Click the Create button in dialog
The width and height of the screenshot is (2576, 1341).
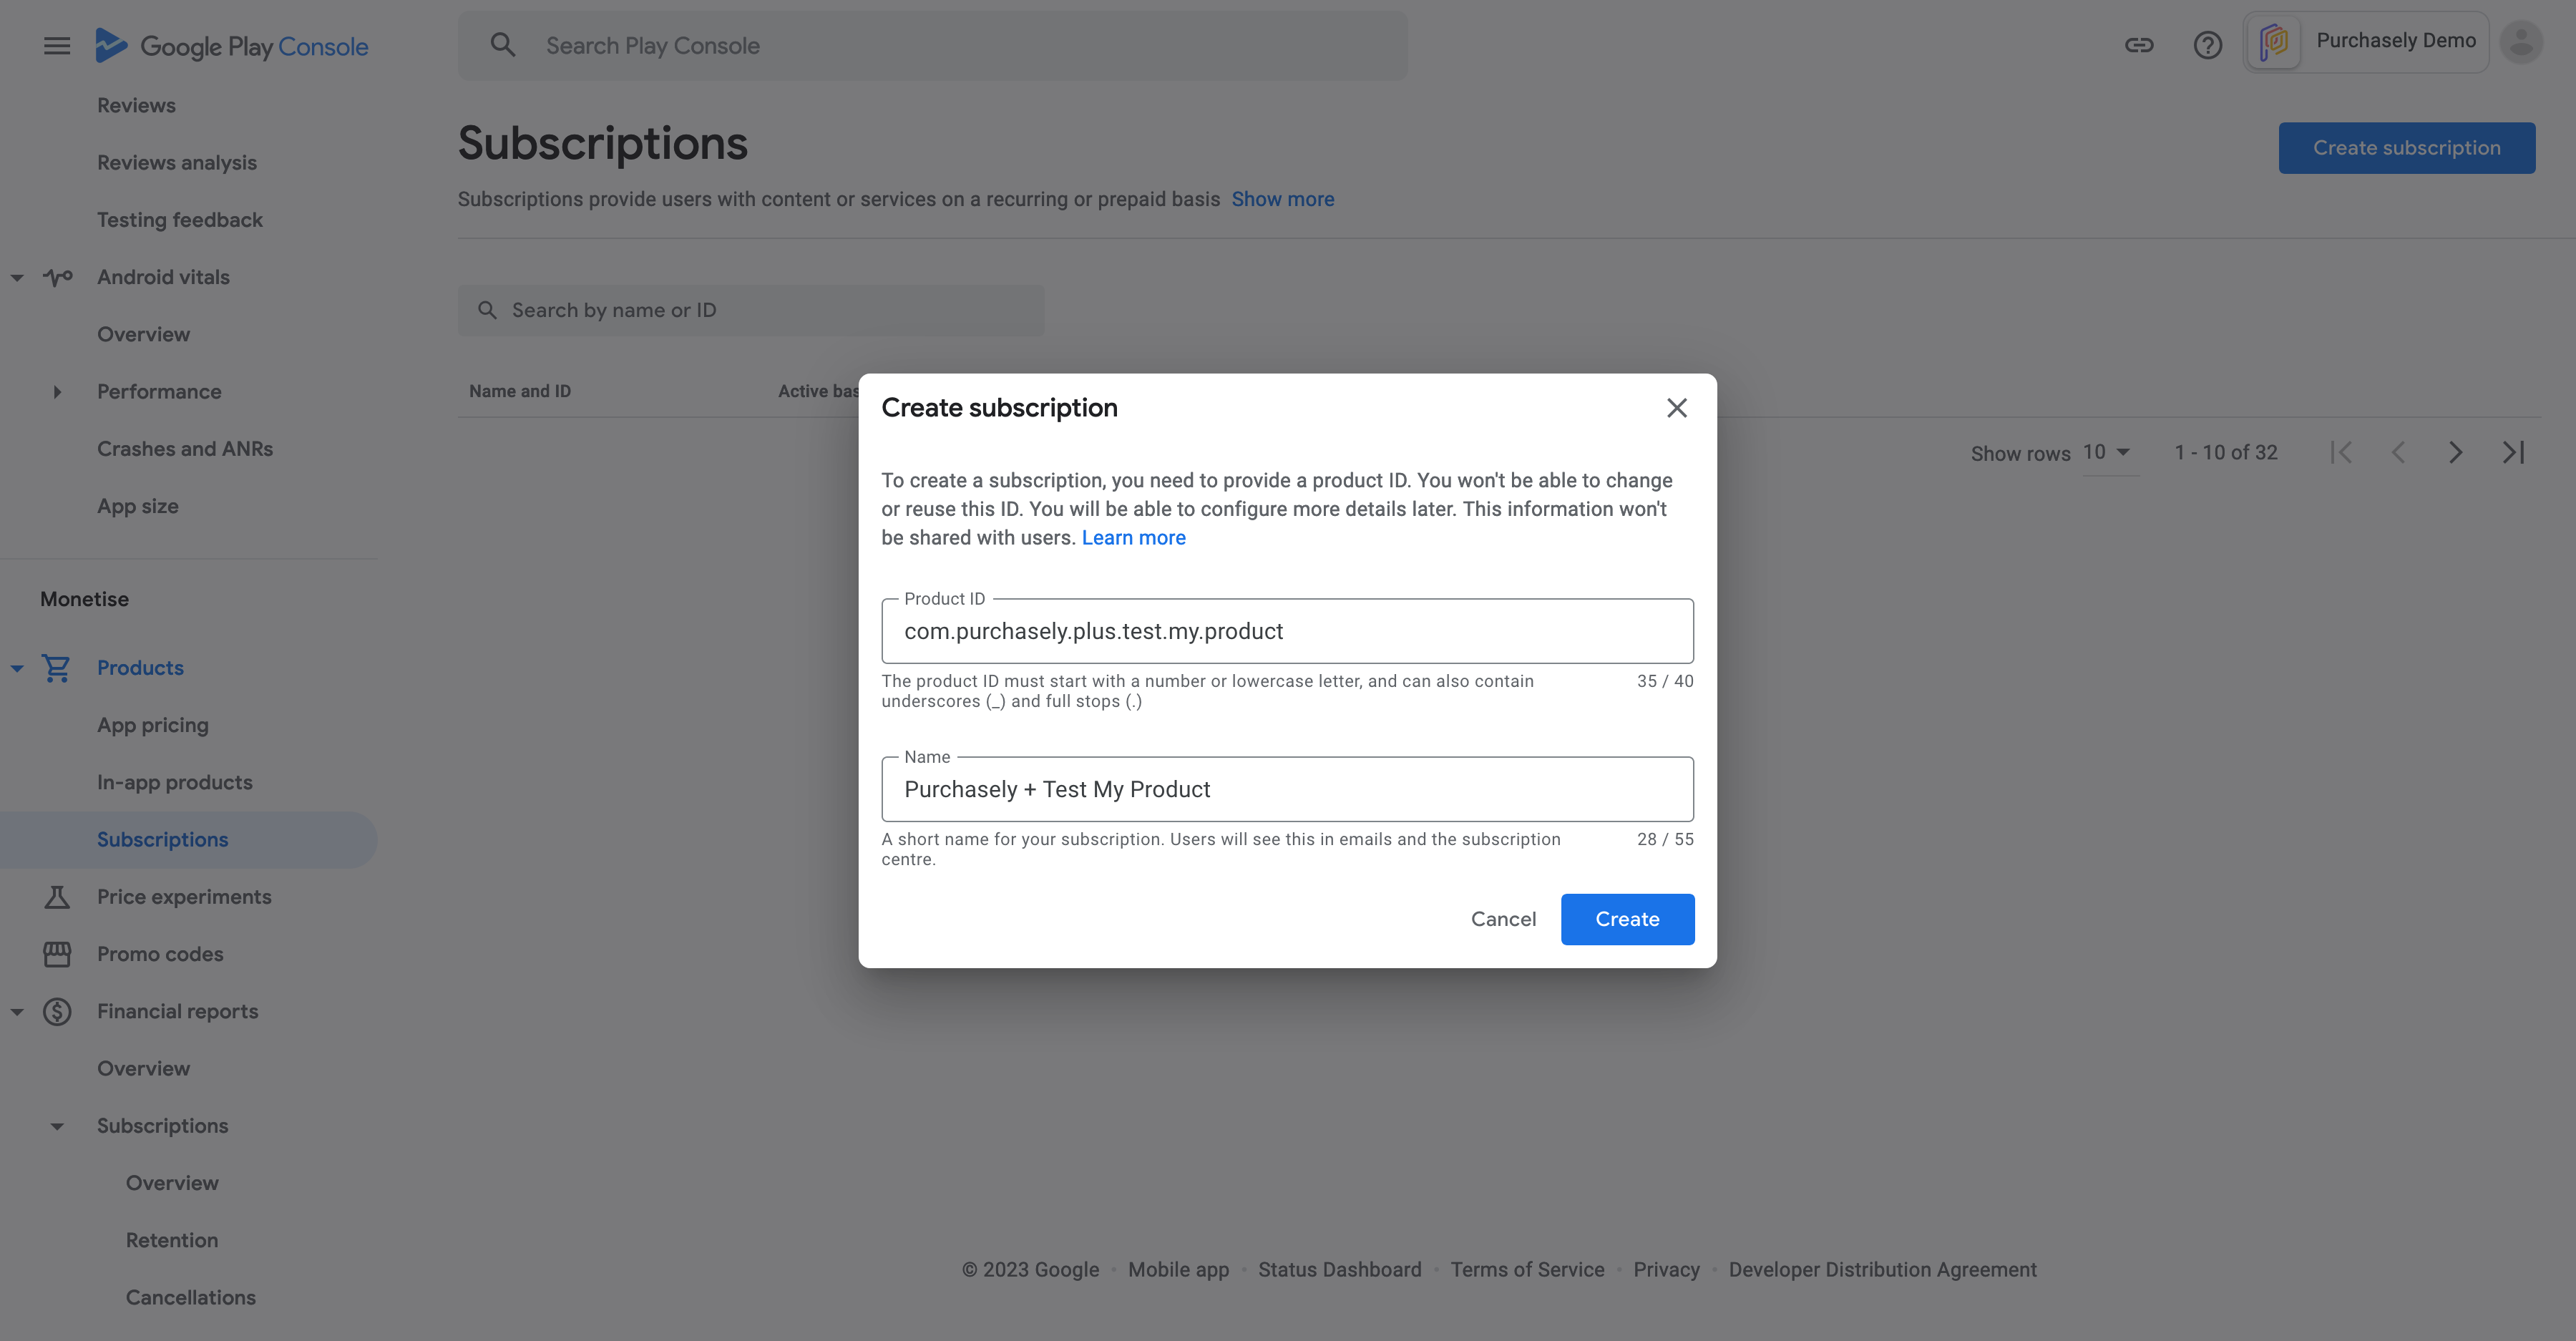[1627, 919]
